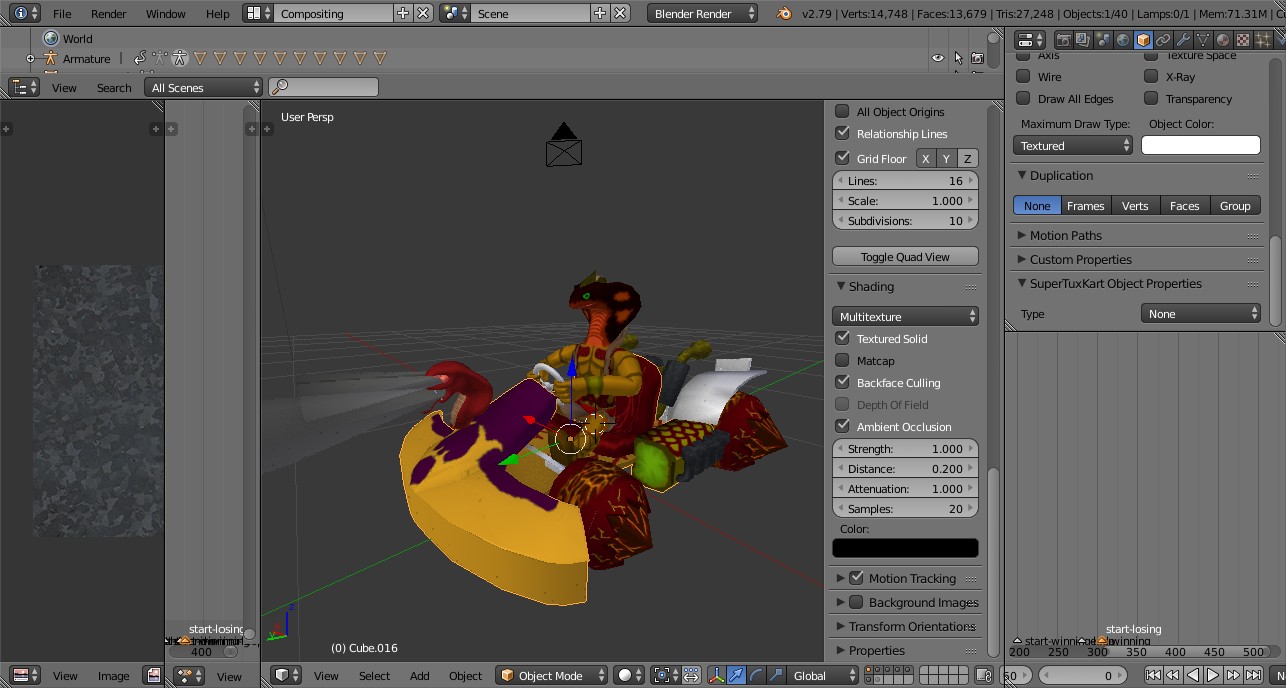The image size is (1286, 688).
Task: Select Faces duplication option
Action: point(1184,206)
